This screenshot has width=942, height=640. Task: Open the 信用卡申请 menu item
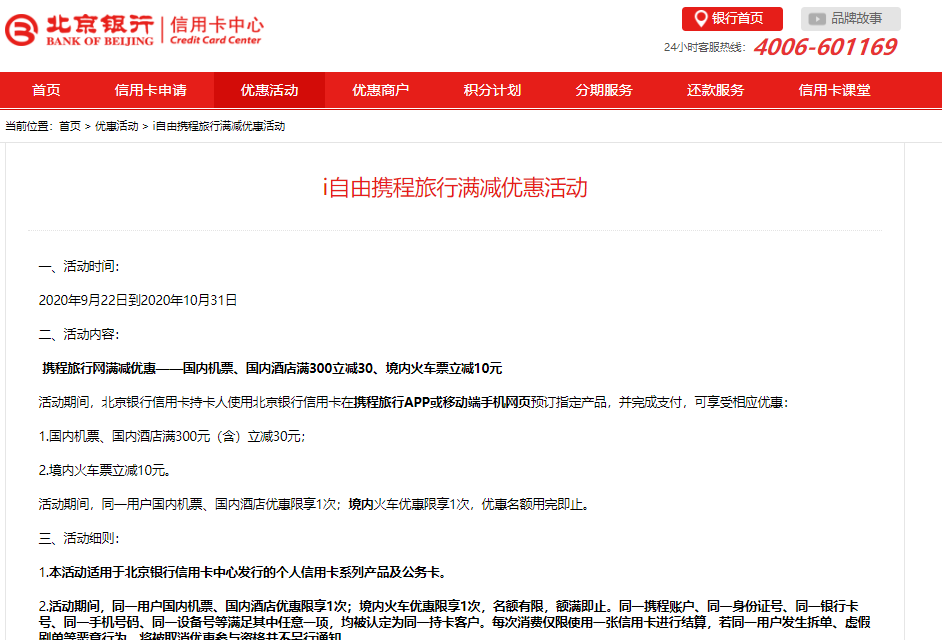[x=151, y=90]
